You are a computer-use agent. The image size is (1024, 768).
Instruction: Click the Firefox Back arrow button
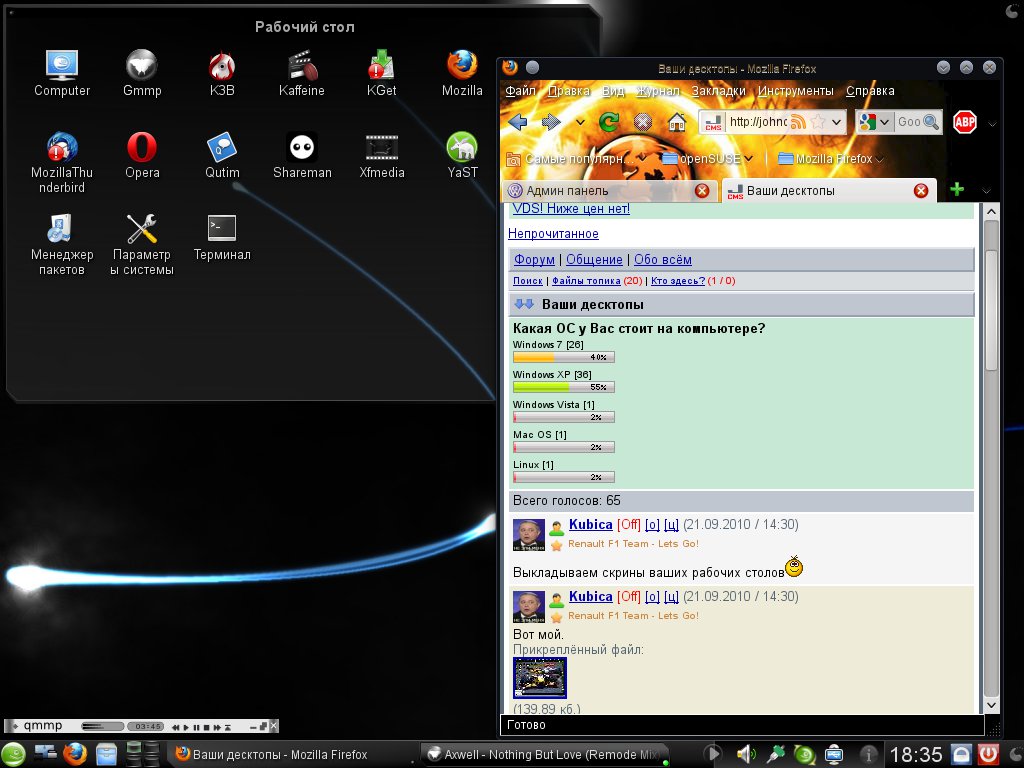(x=517, y=122)
